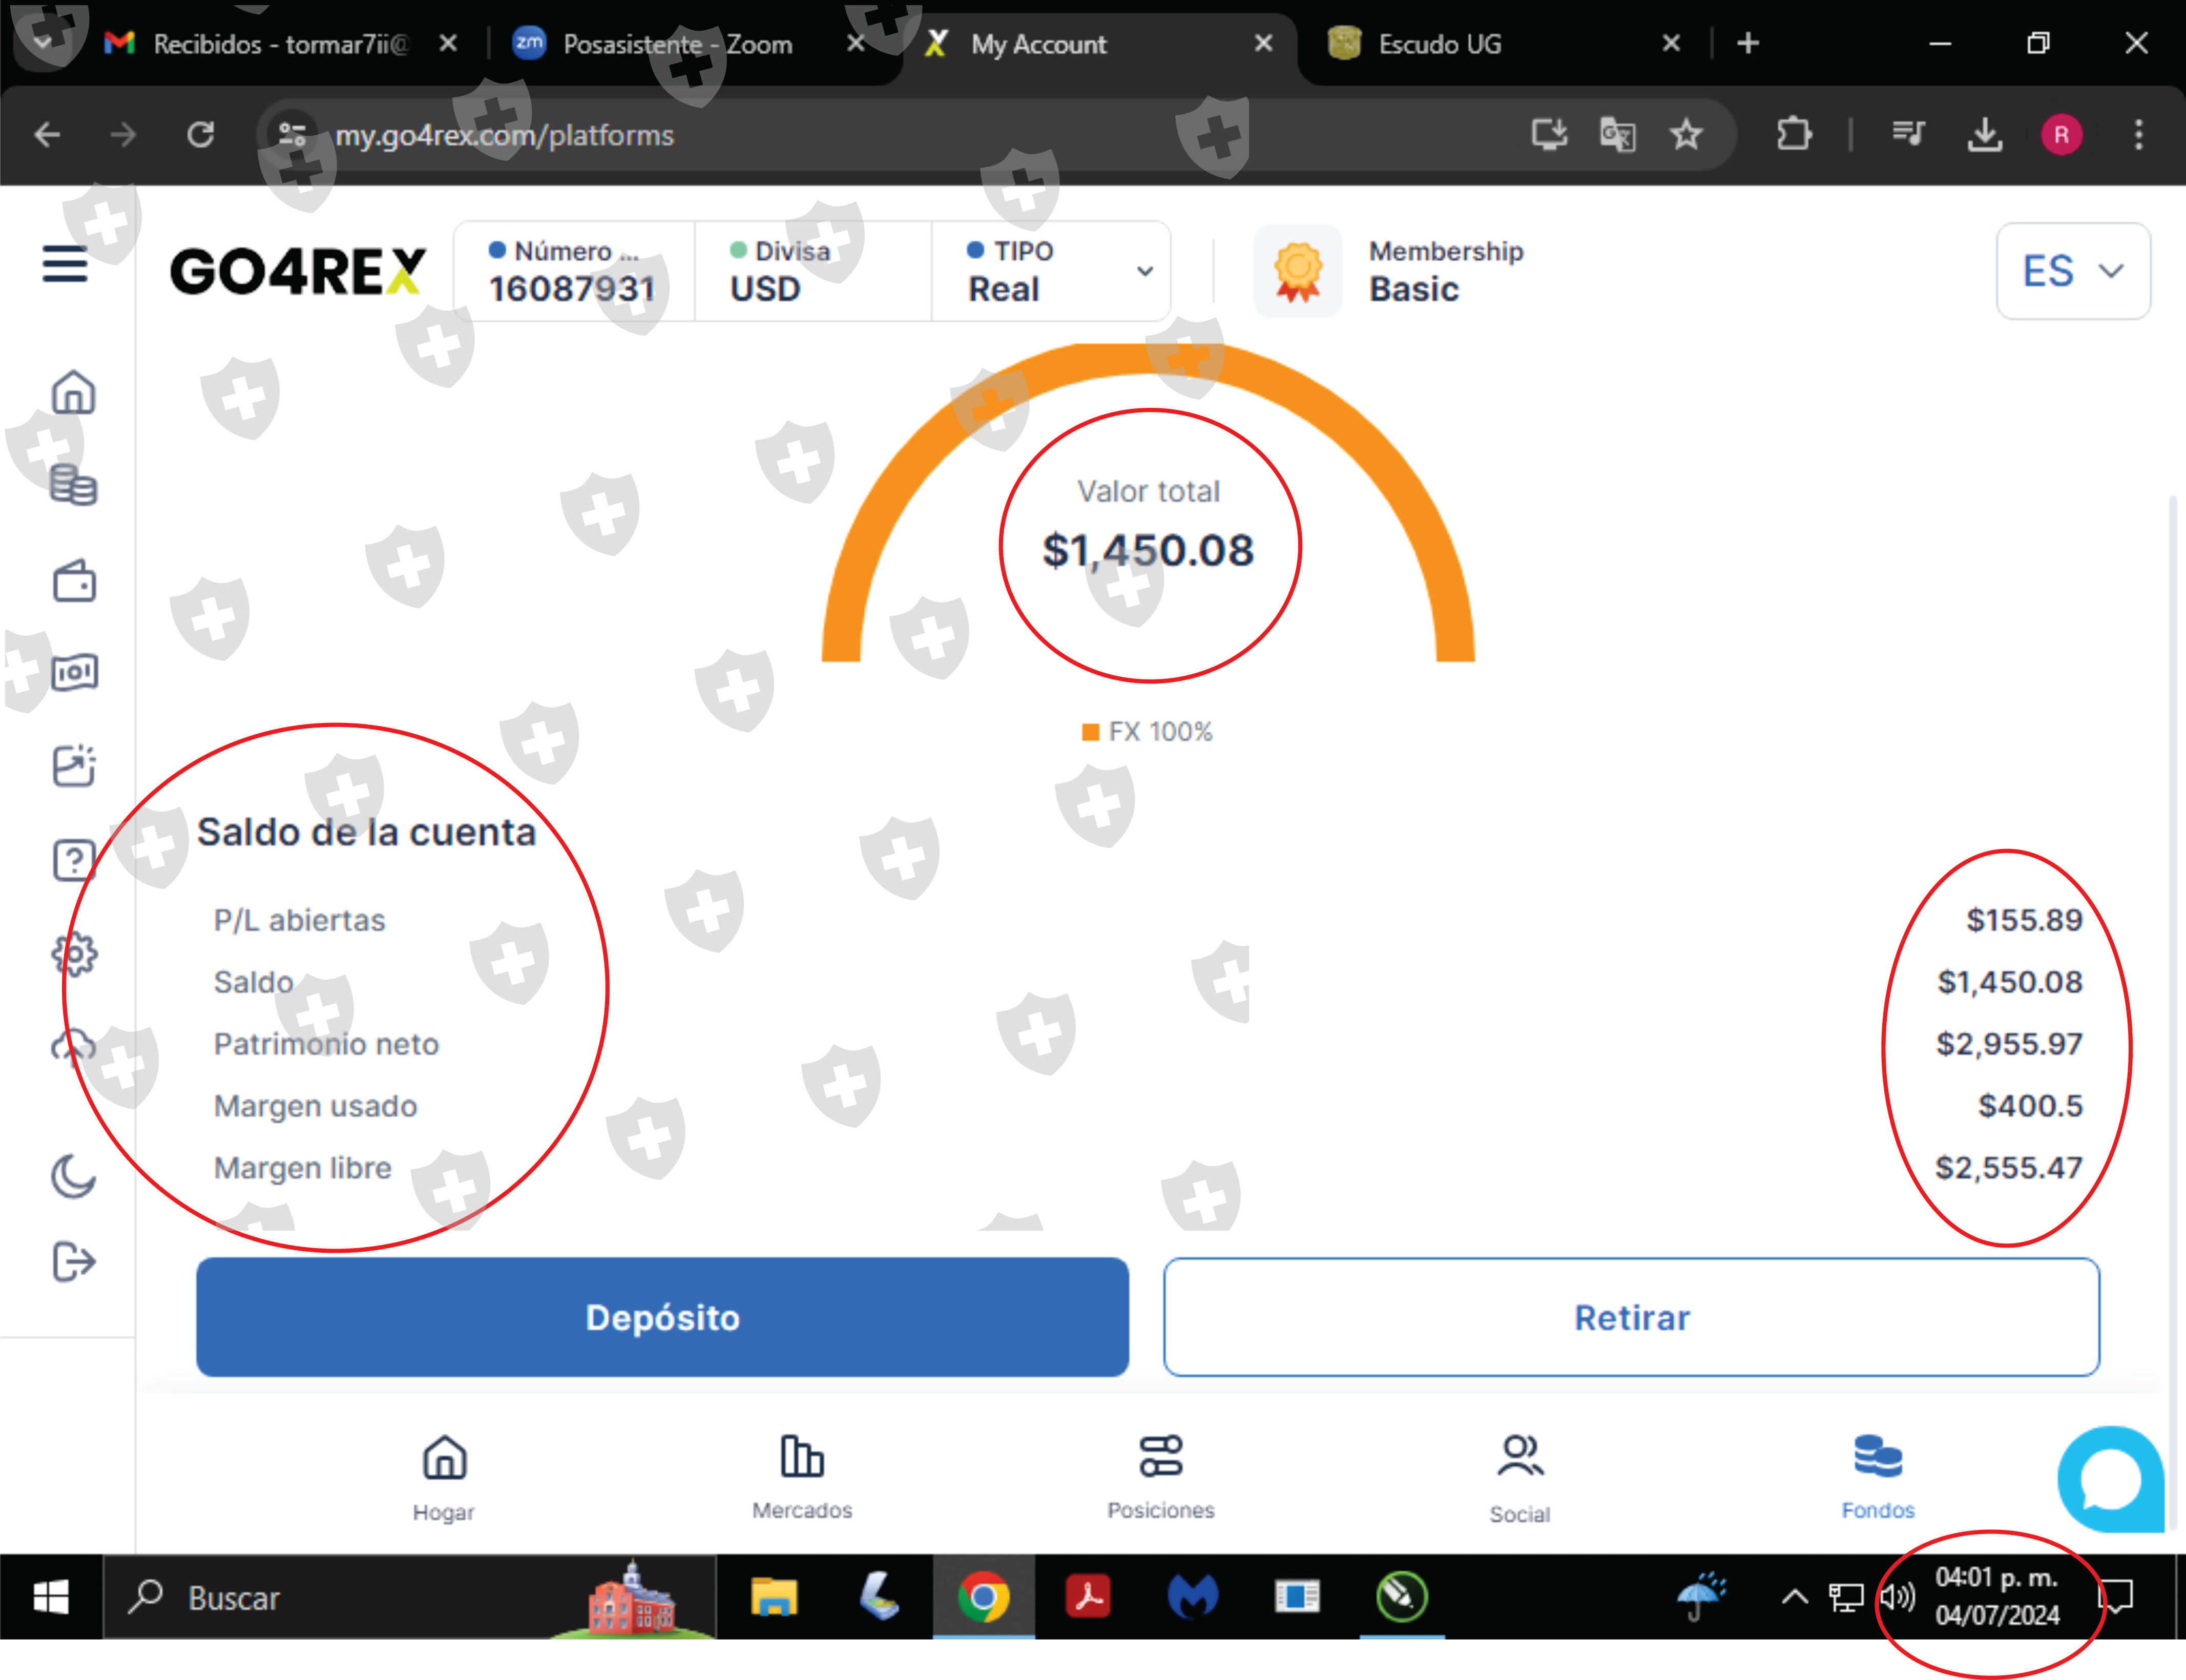Click the orange FX 100% legend swatch
This screenshot has width=2186, height=1680.
pyautogui.click(x=1091, y=732)
